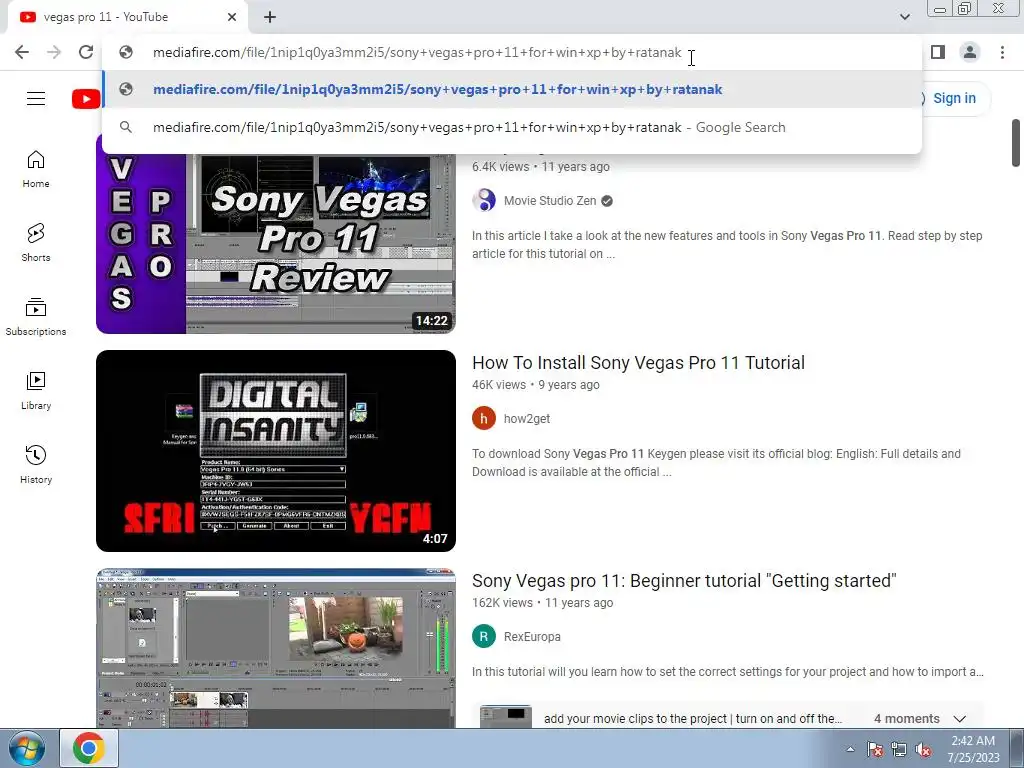Click description starting 'In this article I take a look'
Image resolution: width=1024 pixels, height=768 pixels.
point(727,244)
